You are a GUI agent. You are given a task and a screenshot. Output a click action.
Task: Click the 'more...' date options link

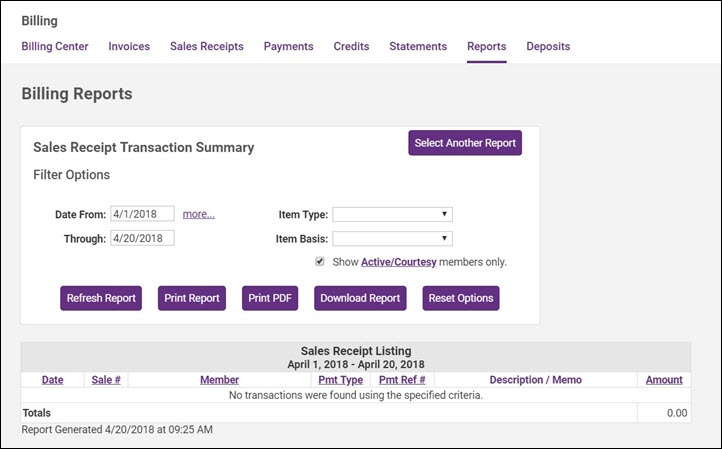tap(199, 214)
